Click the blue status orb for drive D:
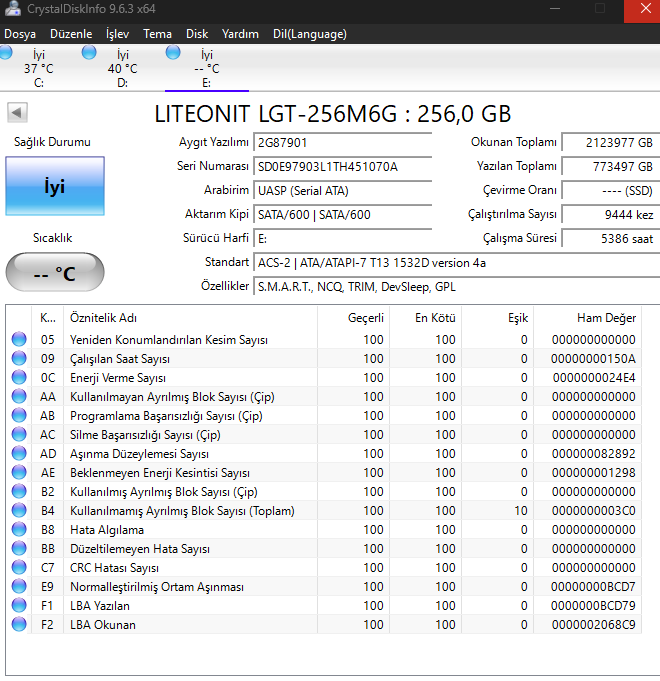The image size is (660, 681). pyautogui.click(x=89, y=53)
